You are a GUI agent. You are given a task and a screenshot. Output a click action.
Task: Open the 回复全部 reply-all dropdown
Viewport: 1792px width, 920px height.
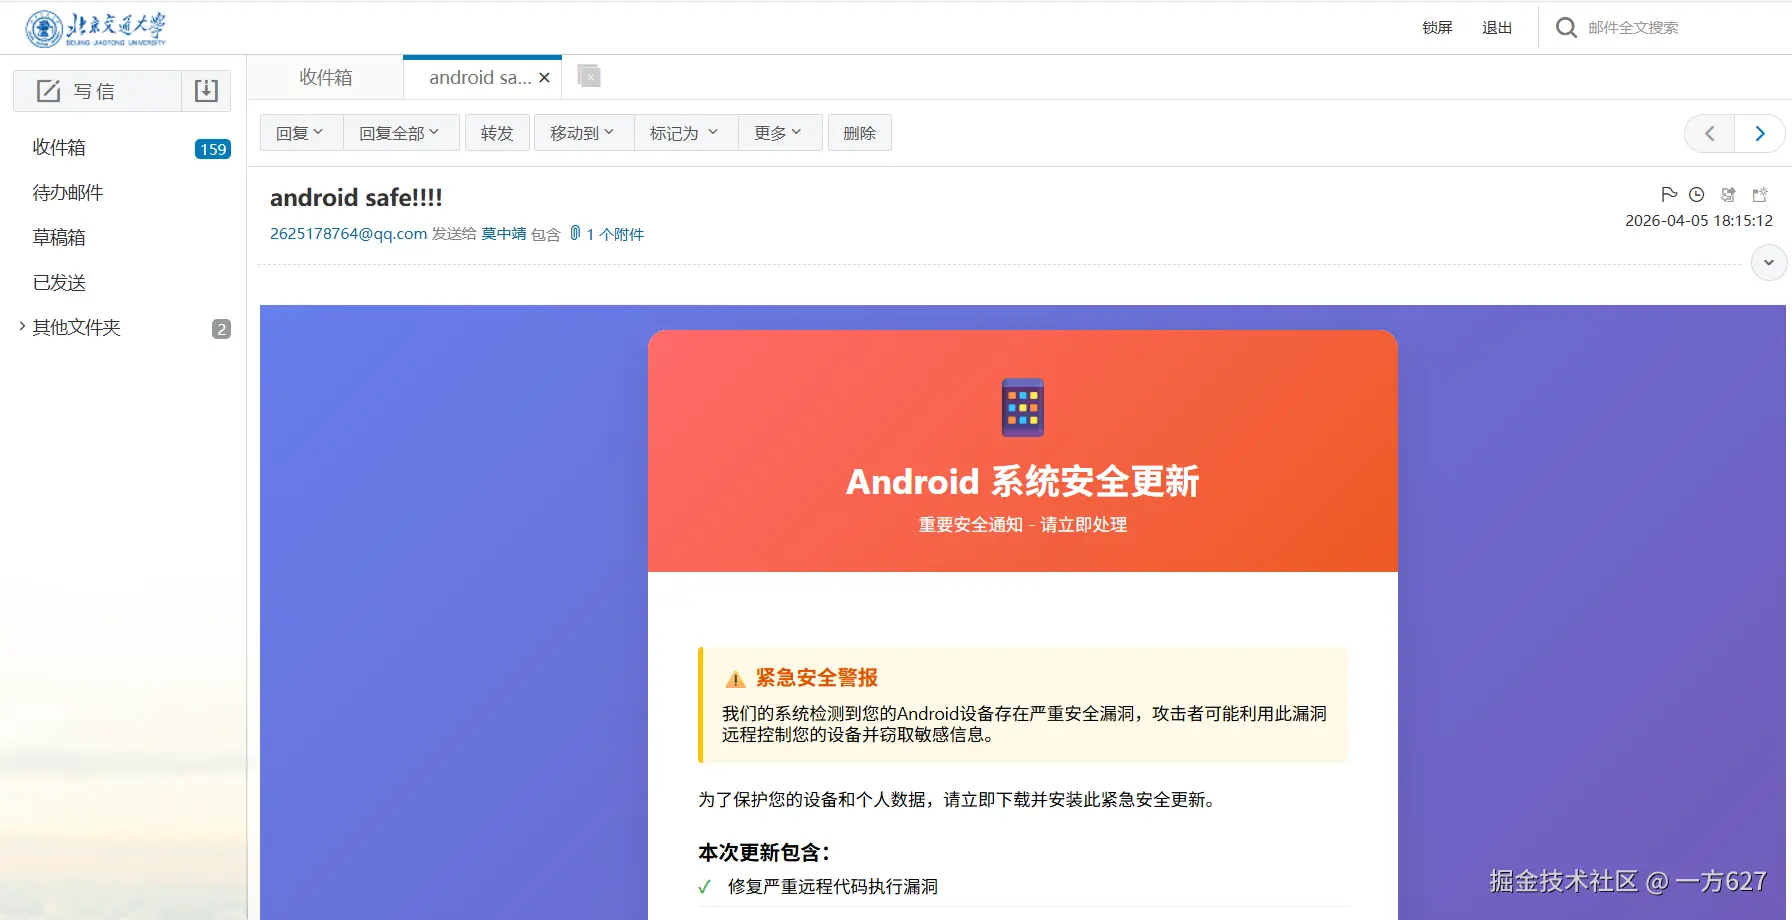tap(400, 133)
